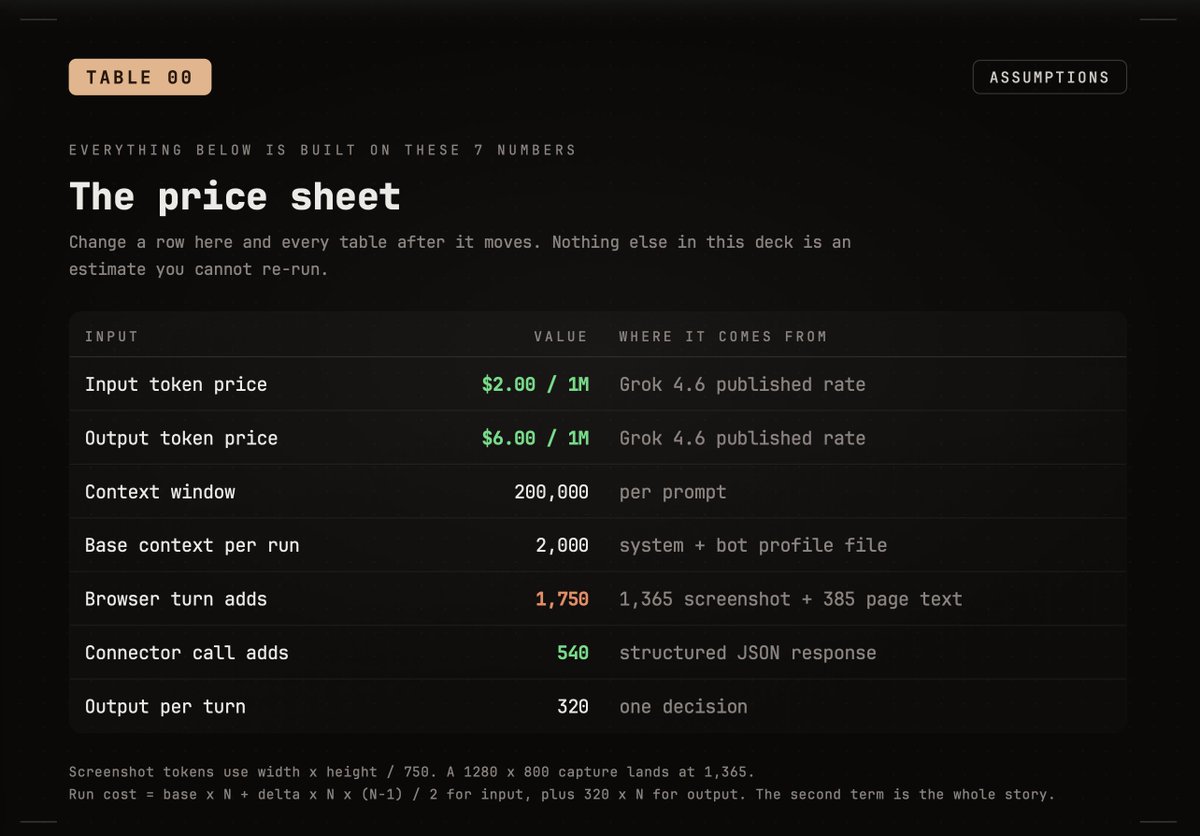Select the Output per turn row
This screenshot has width=1200, height=836.
598,706
